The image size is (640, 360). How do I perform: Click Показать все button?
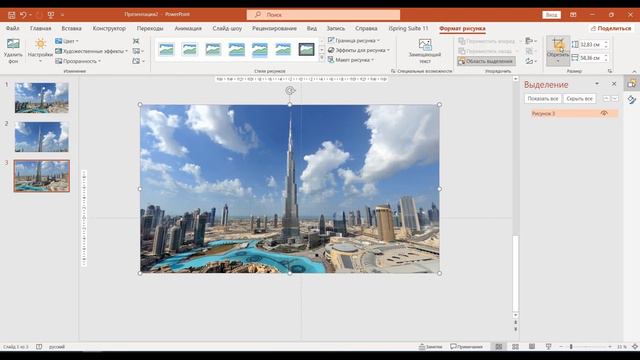point(542,99)
